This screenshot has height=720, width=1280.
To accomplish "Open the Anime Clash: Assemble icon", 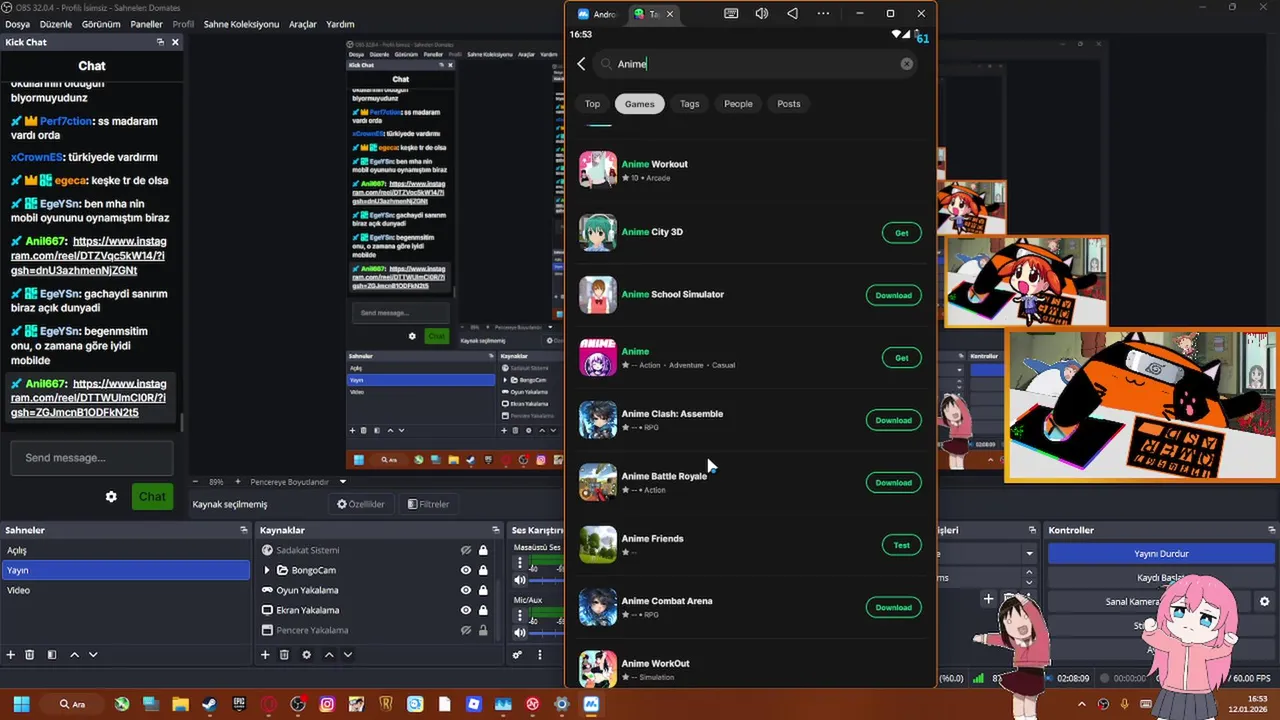I will [598, 420].
